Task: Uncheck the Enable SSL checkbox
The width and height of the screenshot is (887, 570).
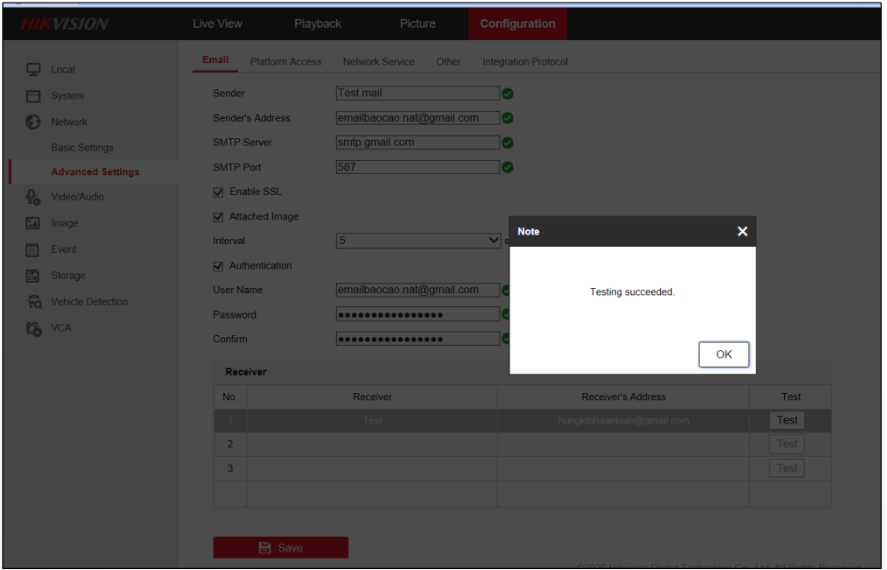Action: pyautogui.click(x=219, y=192)
